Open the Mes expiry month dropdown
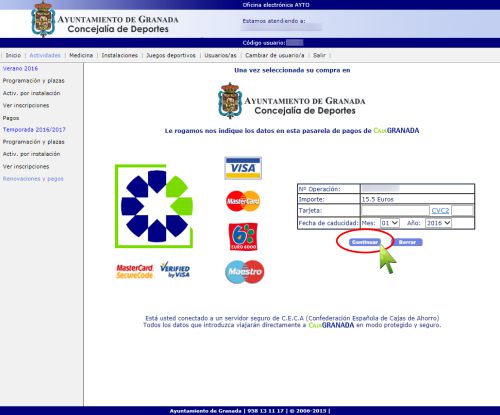 [390, 223]
